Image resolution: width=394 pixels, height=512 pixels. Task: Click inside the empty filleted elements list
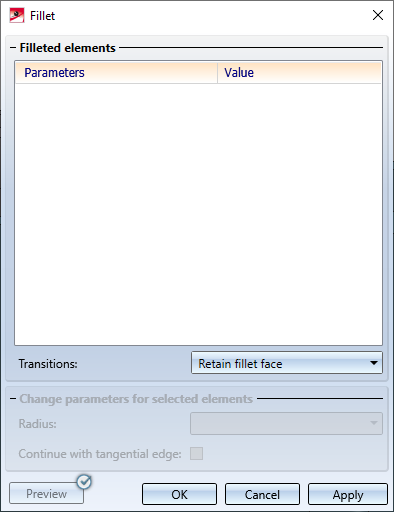click(x=198, y=214)
